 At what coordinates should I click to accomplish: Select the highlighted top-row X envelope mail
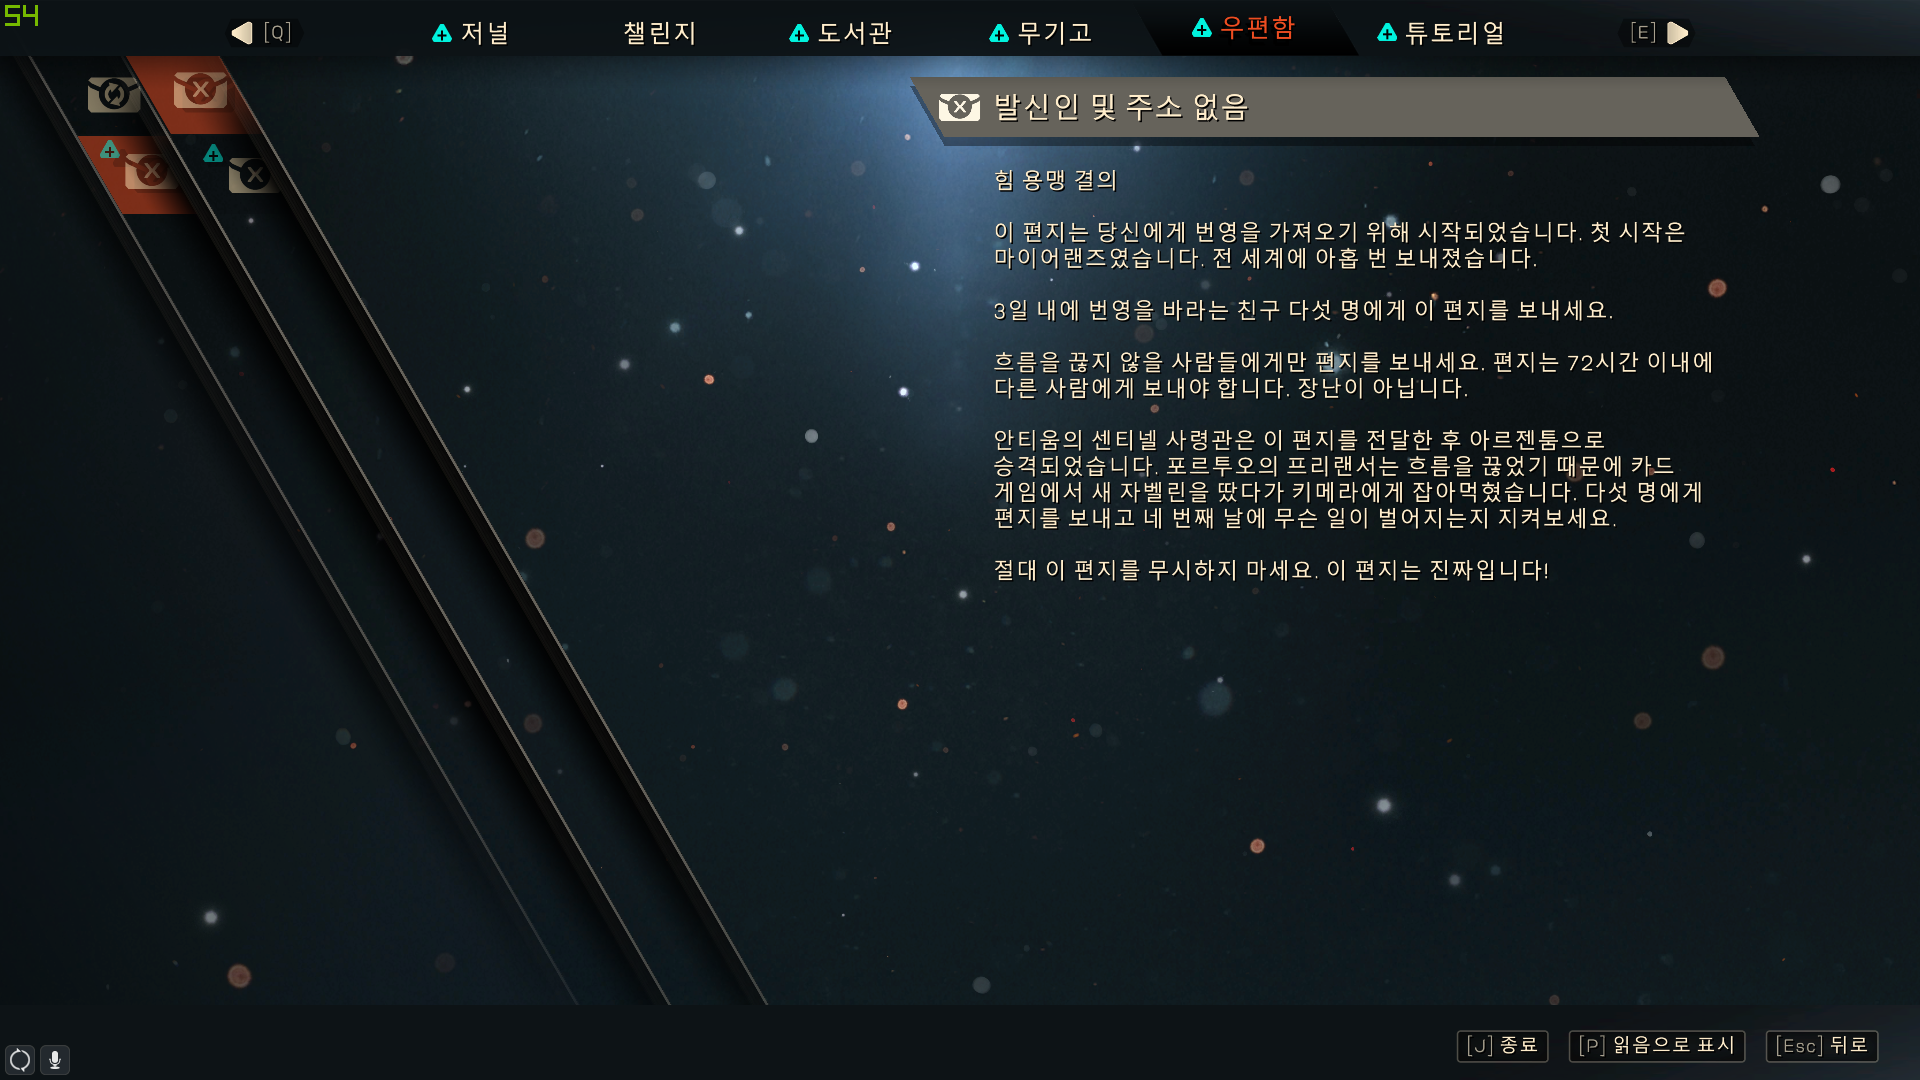(200, 90)
